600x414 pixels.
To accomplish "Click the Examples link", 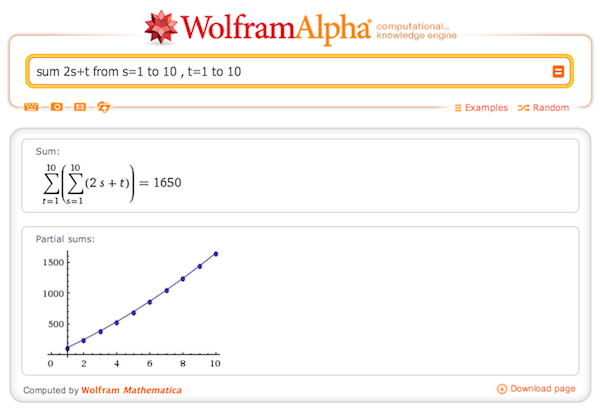I will pyautogui.click(x=486, y=108).
